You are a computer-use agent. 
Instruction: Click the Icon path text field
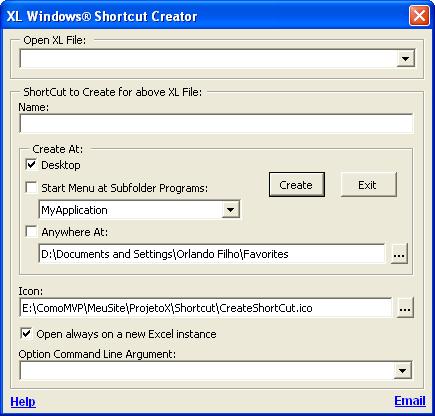coord(206,308)
